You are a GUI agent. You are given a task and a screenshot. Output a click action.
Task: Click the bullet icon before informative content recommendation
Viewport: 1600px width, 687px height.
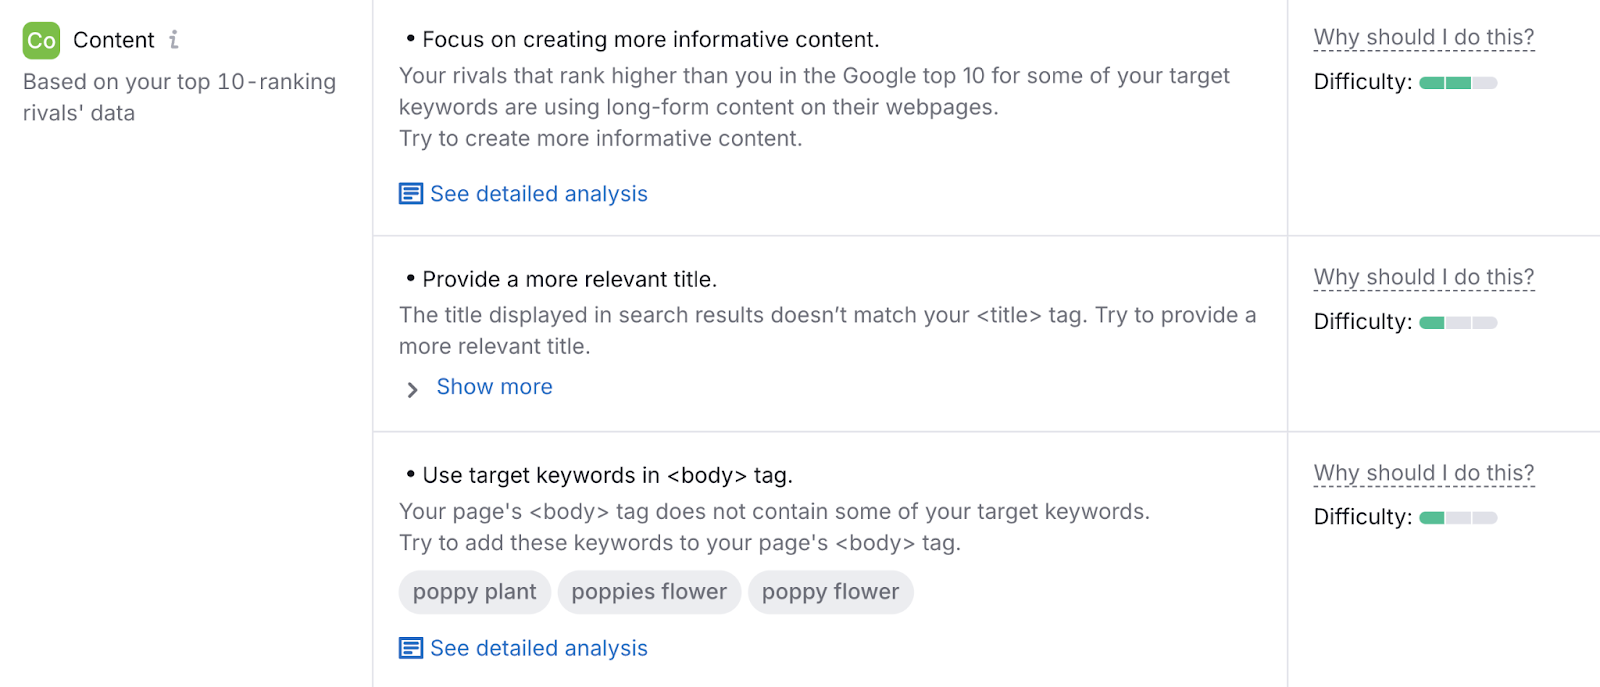(x=409, y=38)
